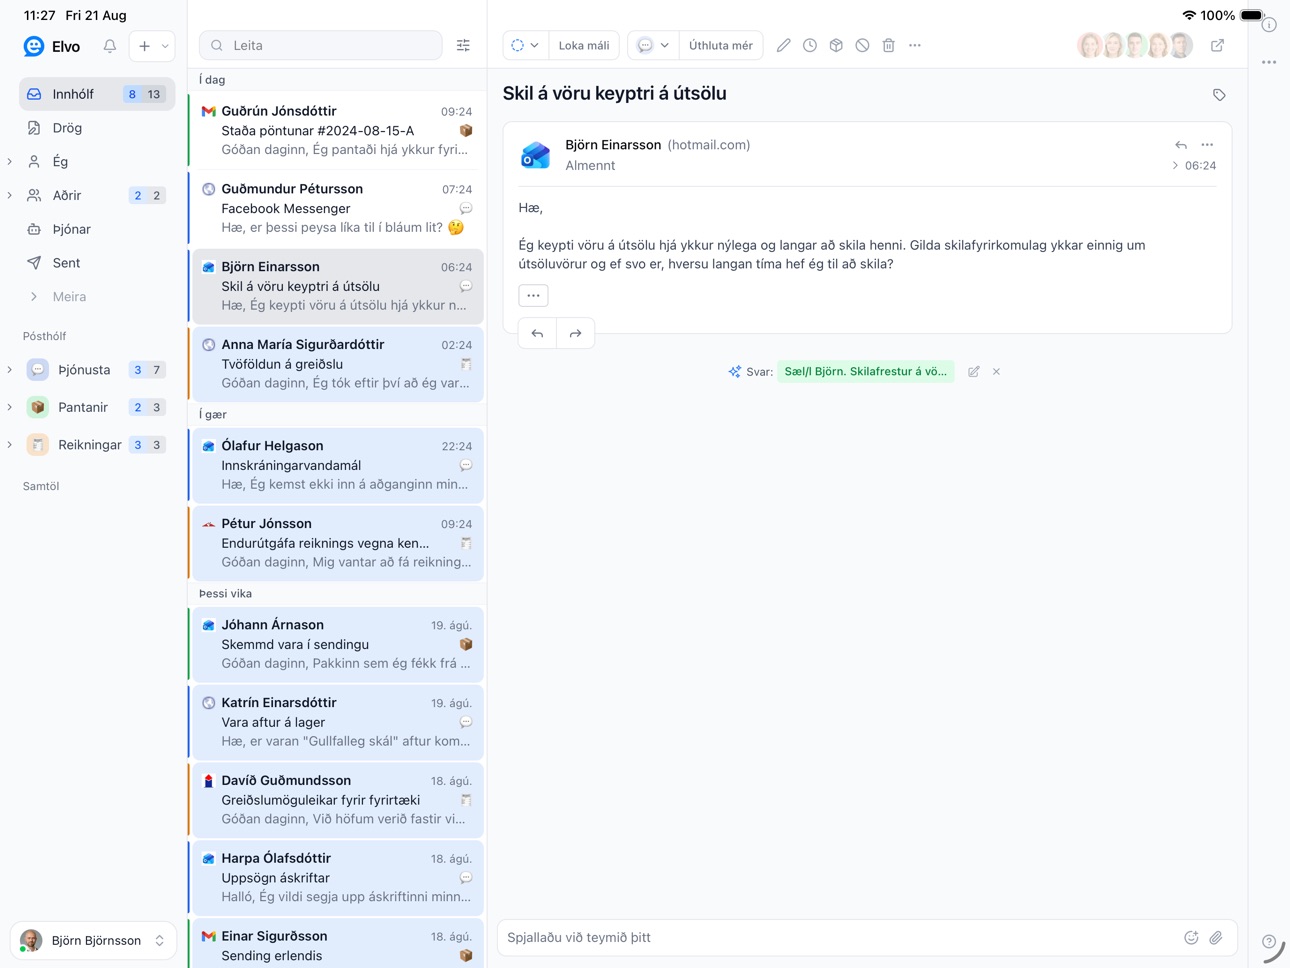
Task: Open Pétur Jónsson invoice conversation
Action: (x=337, y=543)
